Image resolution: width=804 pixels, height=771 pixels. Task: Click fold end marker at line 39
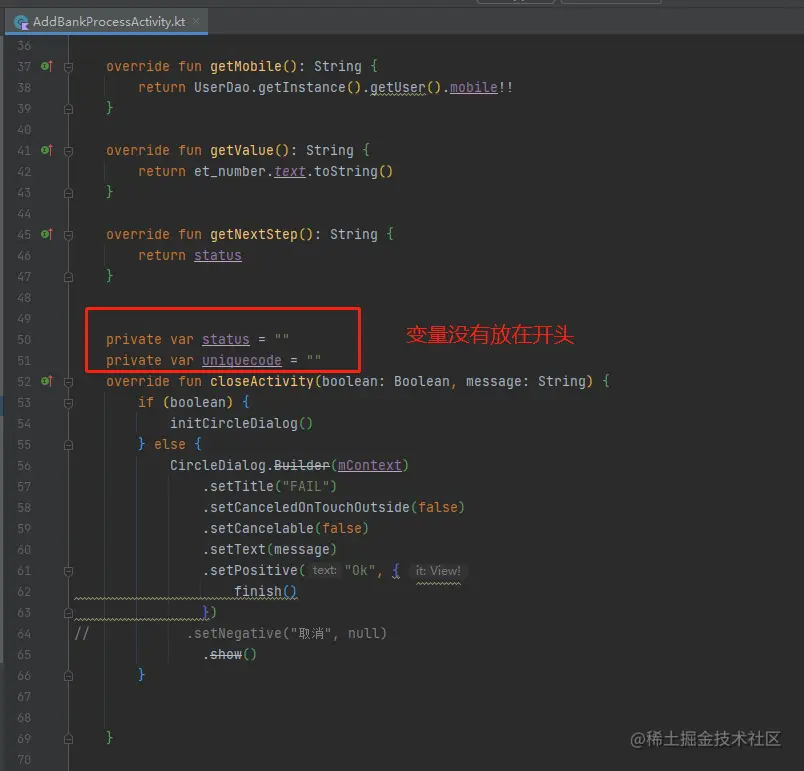pyautogui.click(x=68, y=109)
